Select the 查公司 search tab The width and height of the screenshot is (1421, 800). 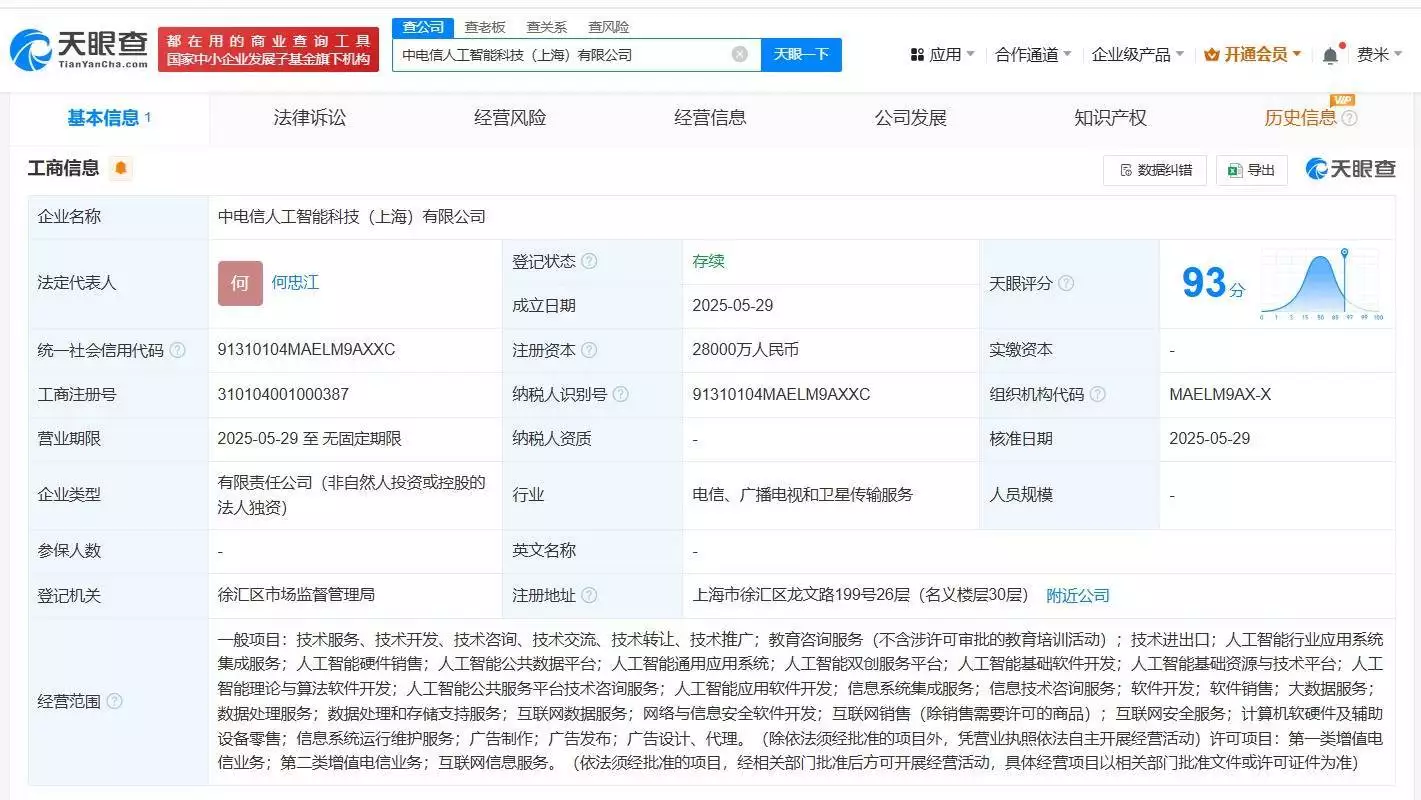point(423,27)
